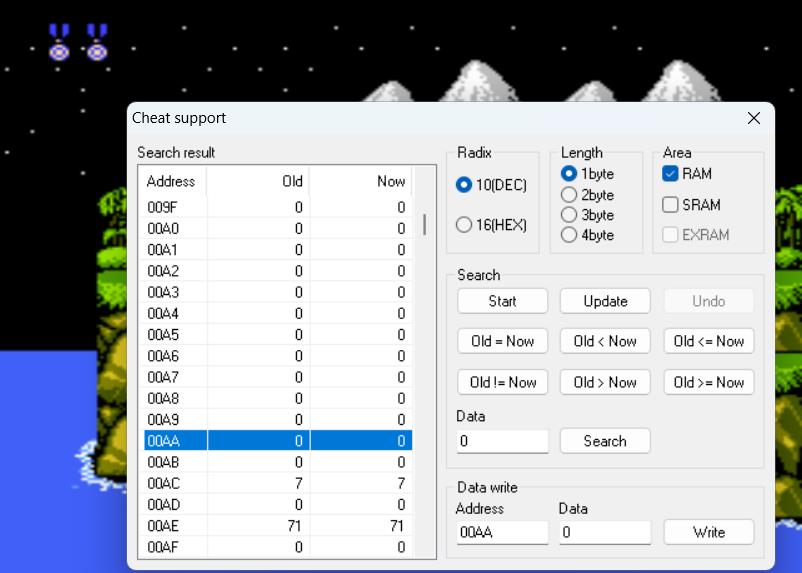Choose 4byte length
The image size is (802, 573).
click(x=587, y=235)
